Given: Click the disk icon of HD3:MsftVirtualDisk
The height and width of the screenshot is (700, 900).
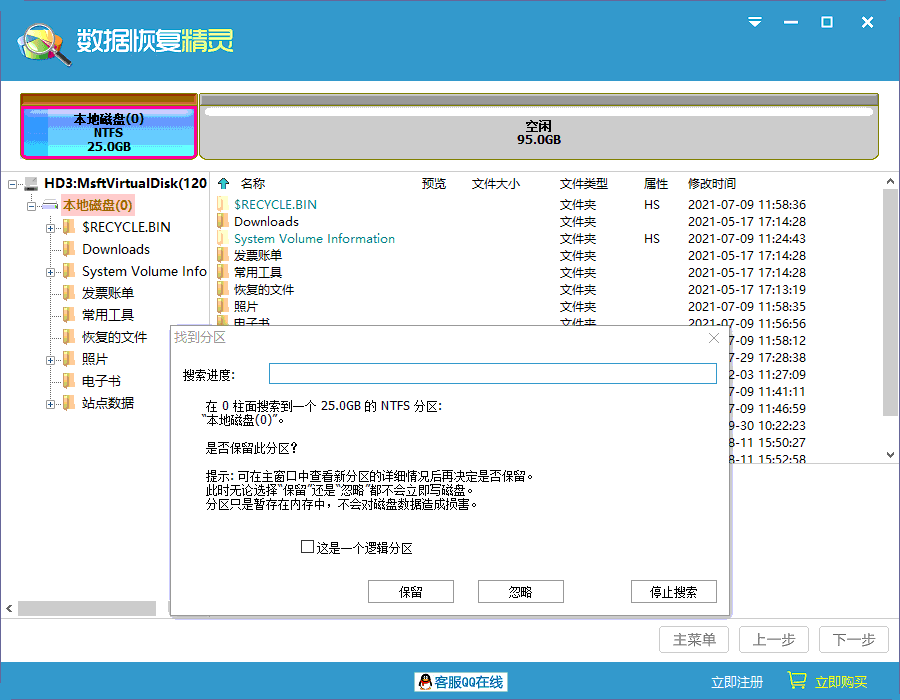Looking at the screenshot, I should [30, 184].
